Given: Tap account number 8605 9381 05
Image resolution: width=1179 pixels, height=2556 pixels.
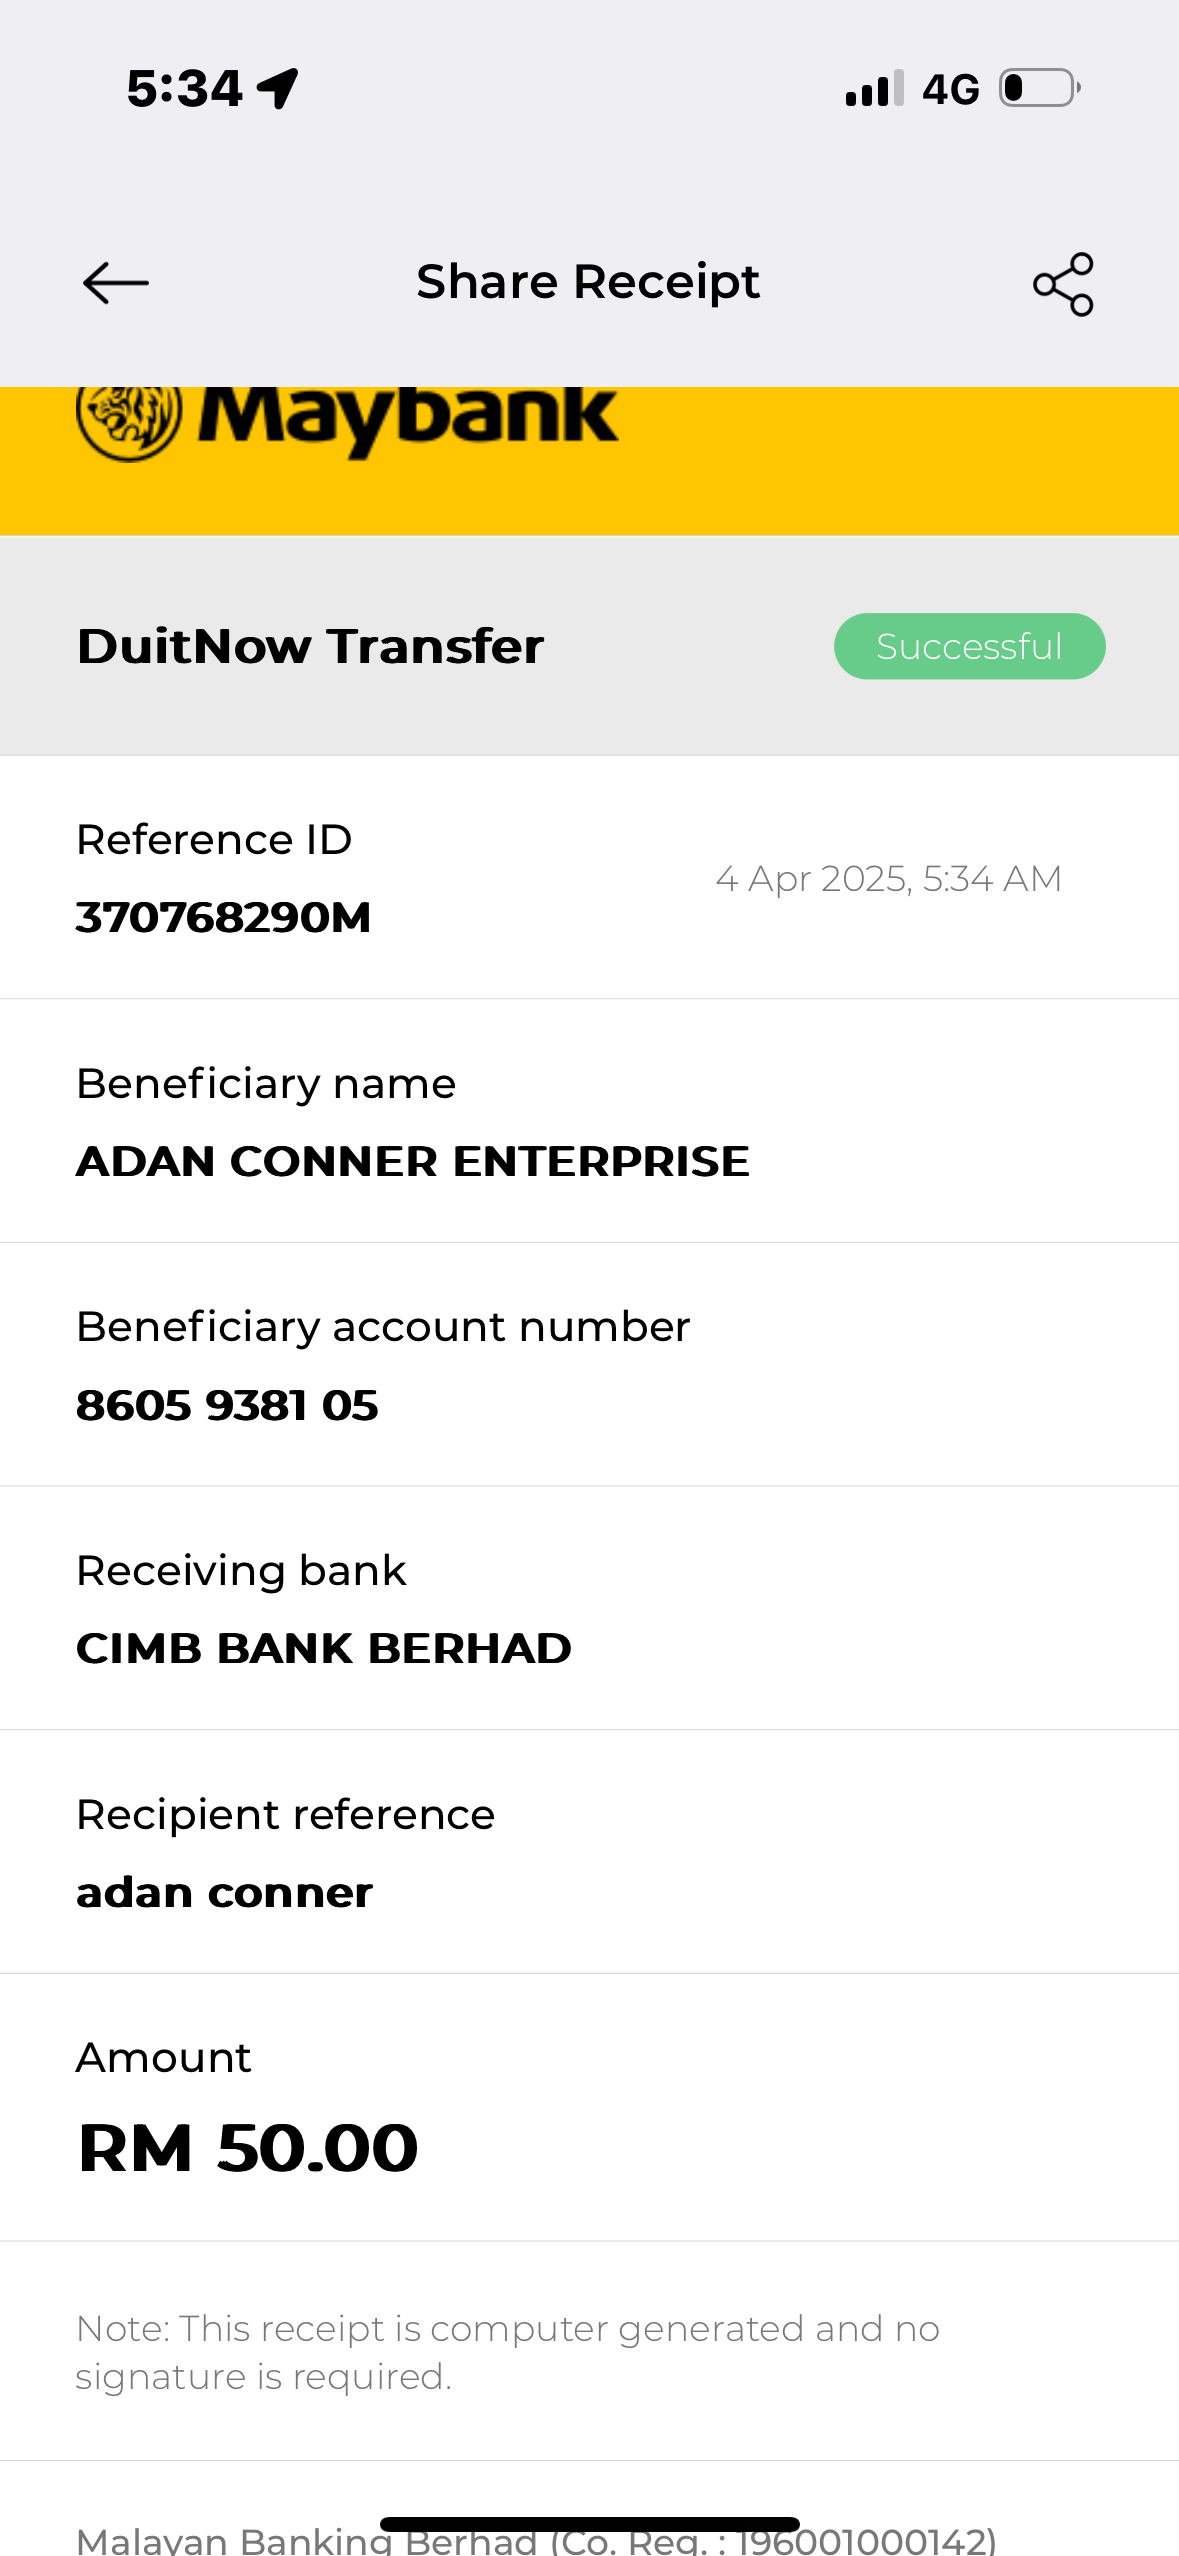Looking at the screenshot, I should pyautogui.click(x=227, y=1405).
